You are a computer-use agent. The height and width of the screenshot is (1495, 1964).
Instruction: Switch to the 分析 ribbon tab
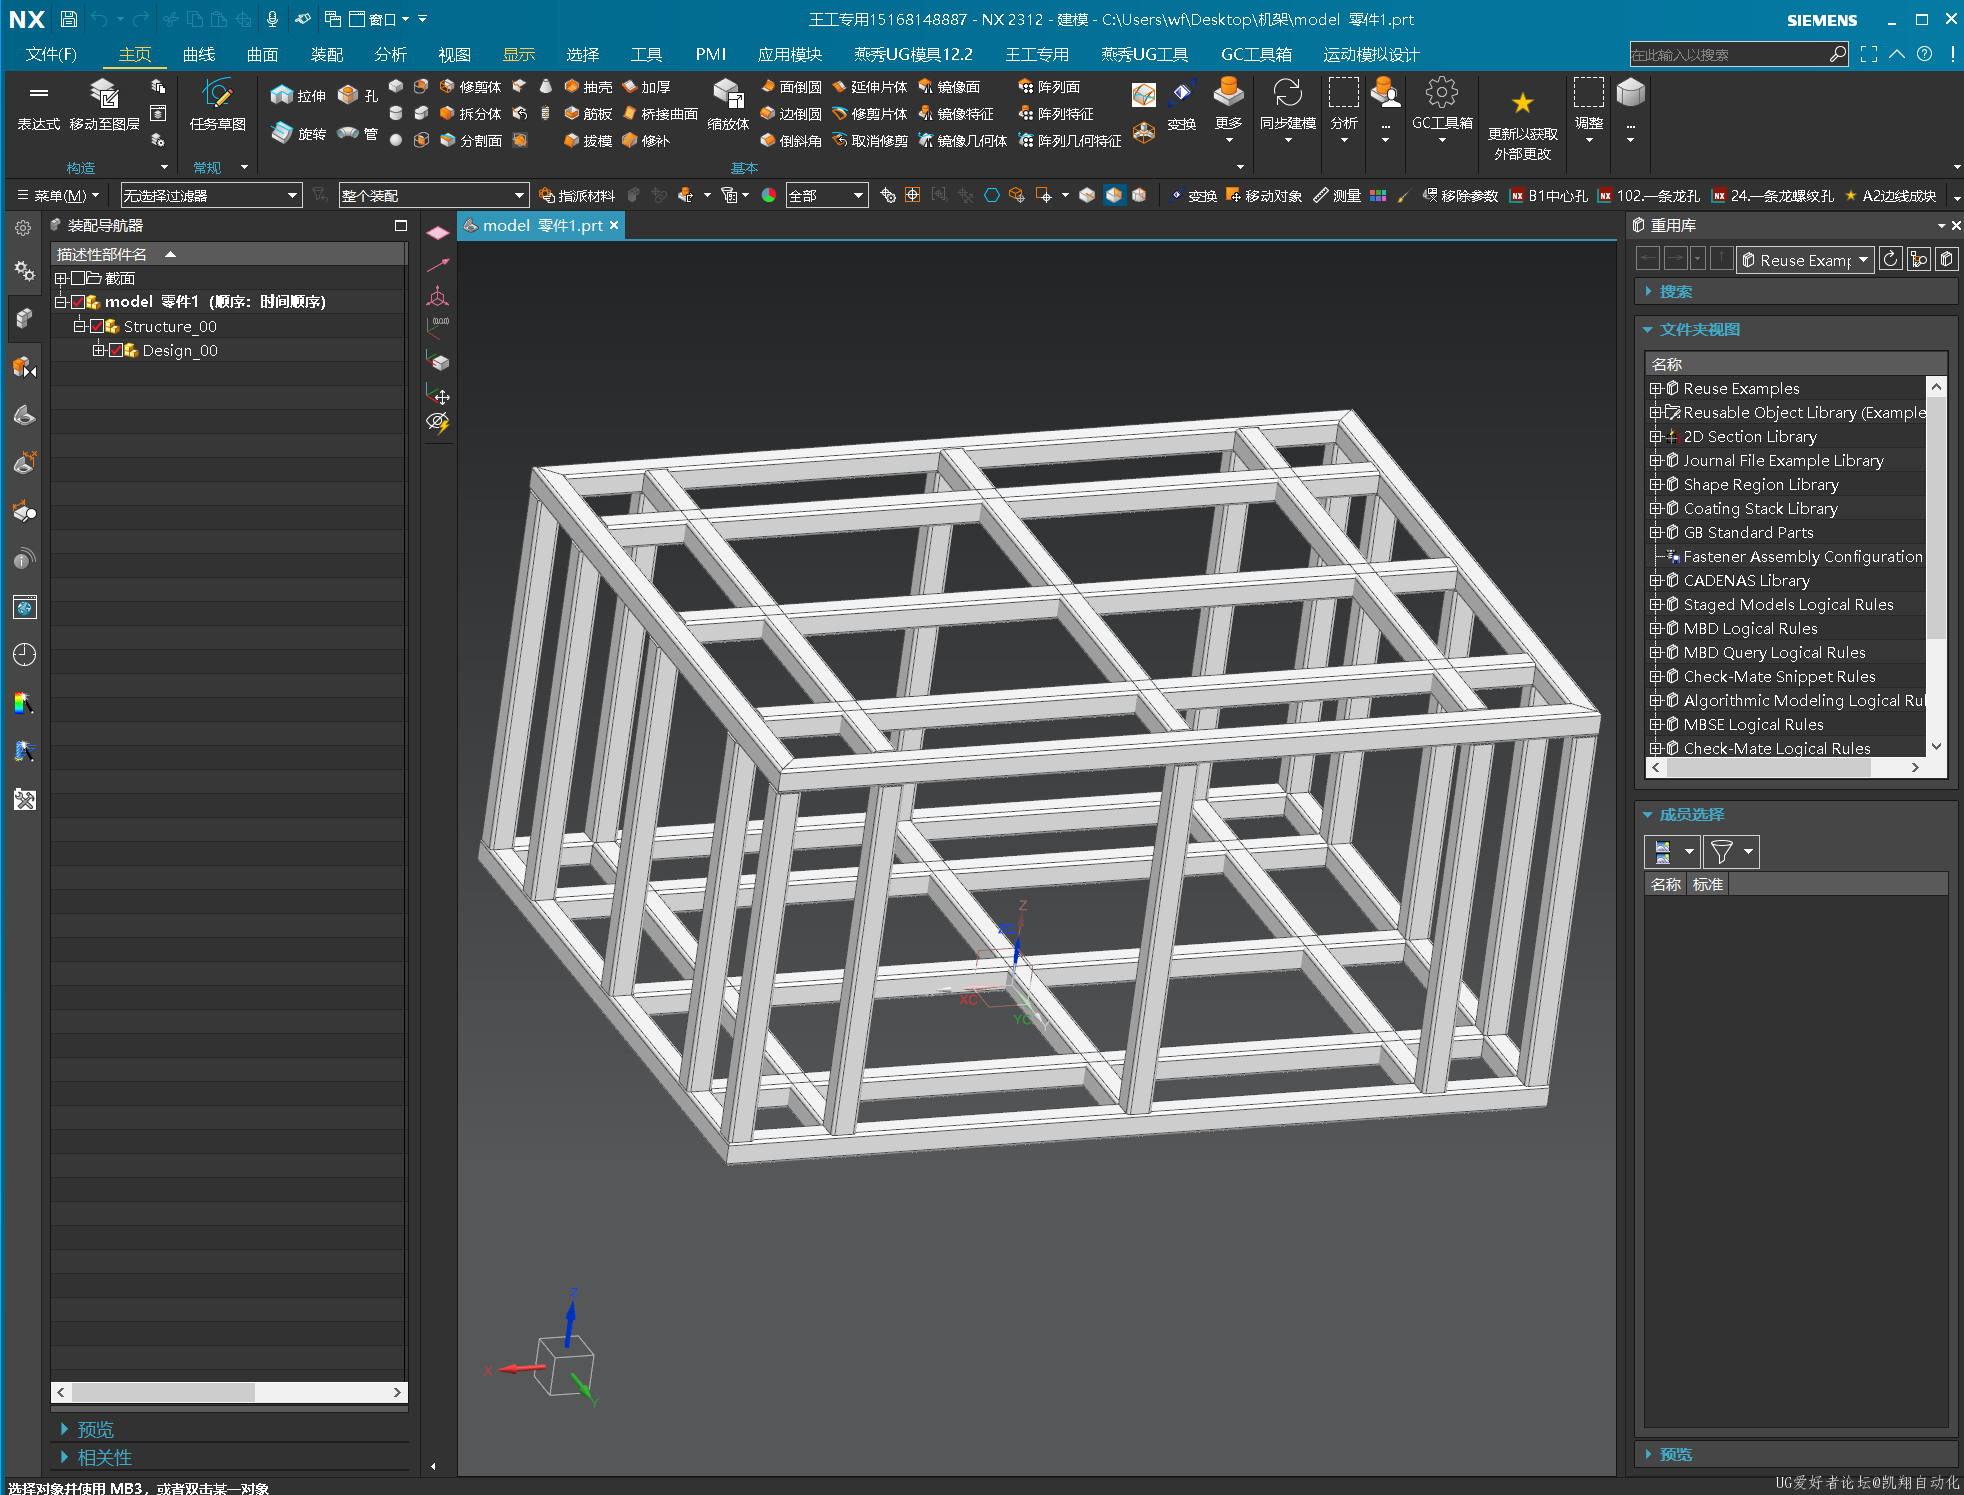coord(390,54)
